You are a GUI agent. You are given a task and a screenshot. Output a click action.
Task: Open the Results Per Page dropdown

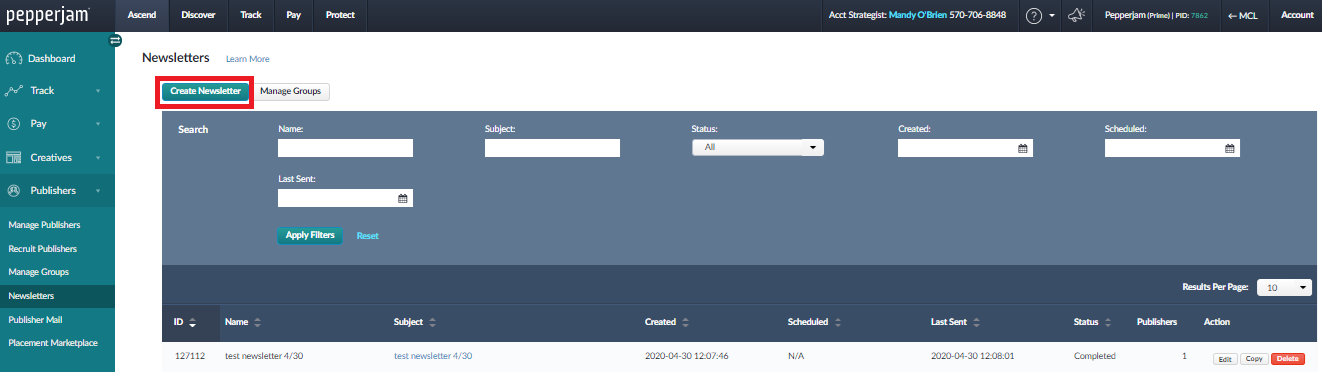pos(1284,287)
